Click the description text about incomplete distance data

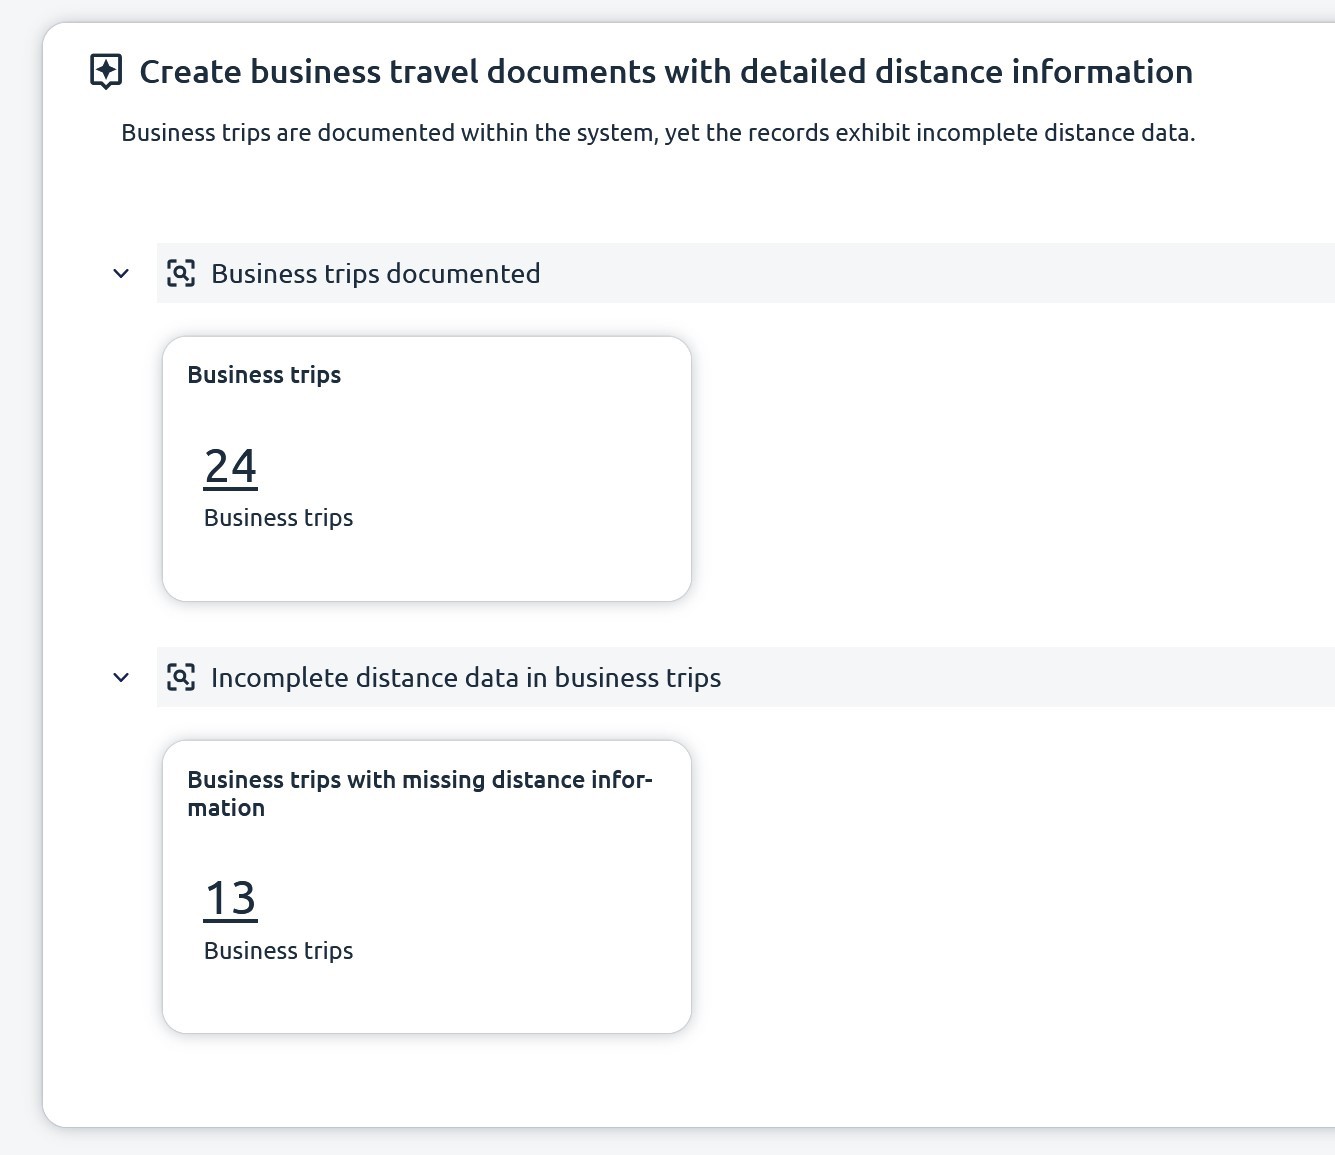tap(658, 133)
